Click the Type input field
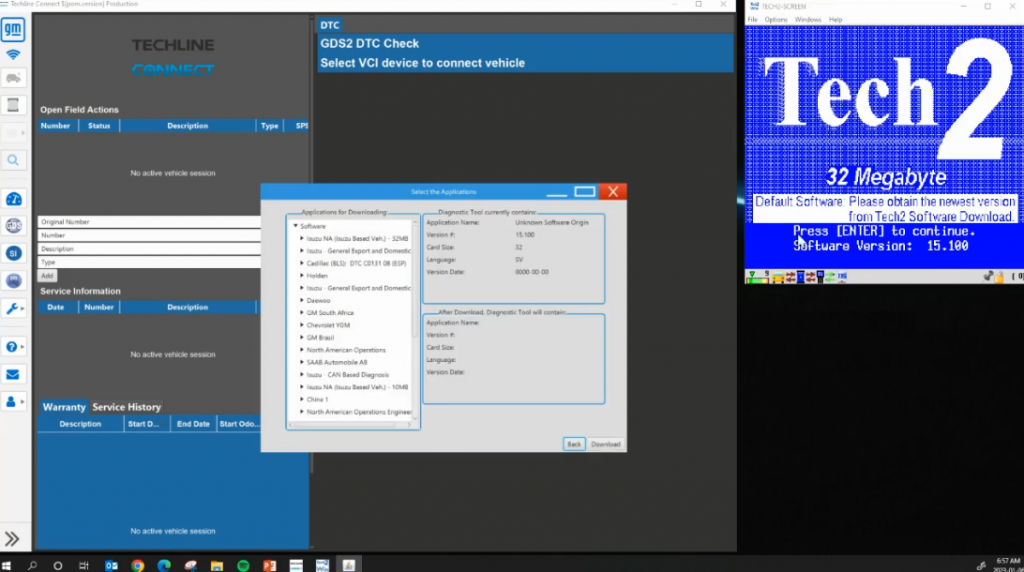 (150, 262)
